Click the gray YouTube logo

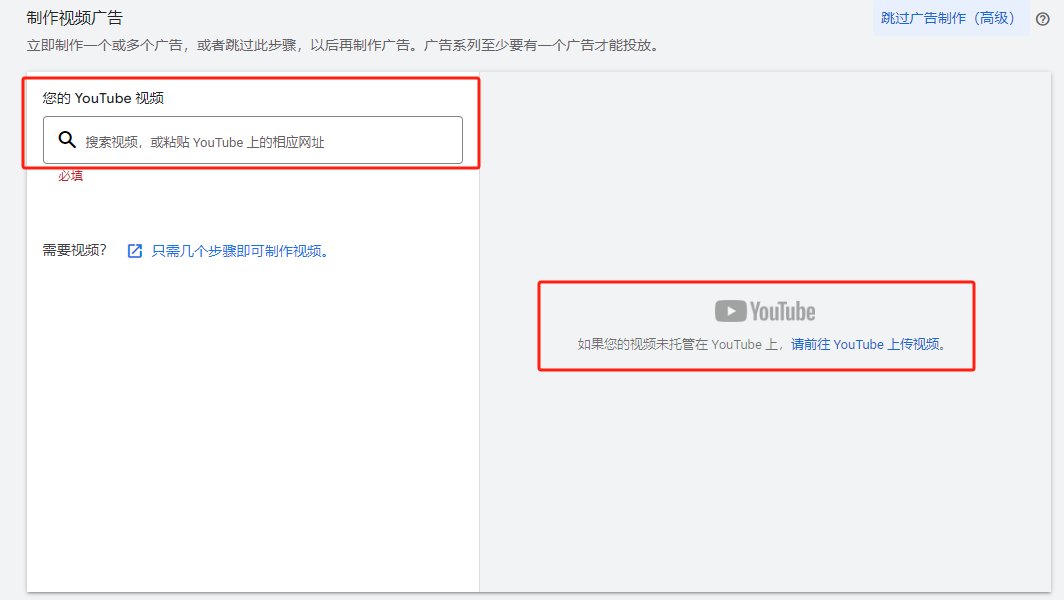coord(765,312)
